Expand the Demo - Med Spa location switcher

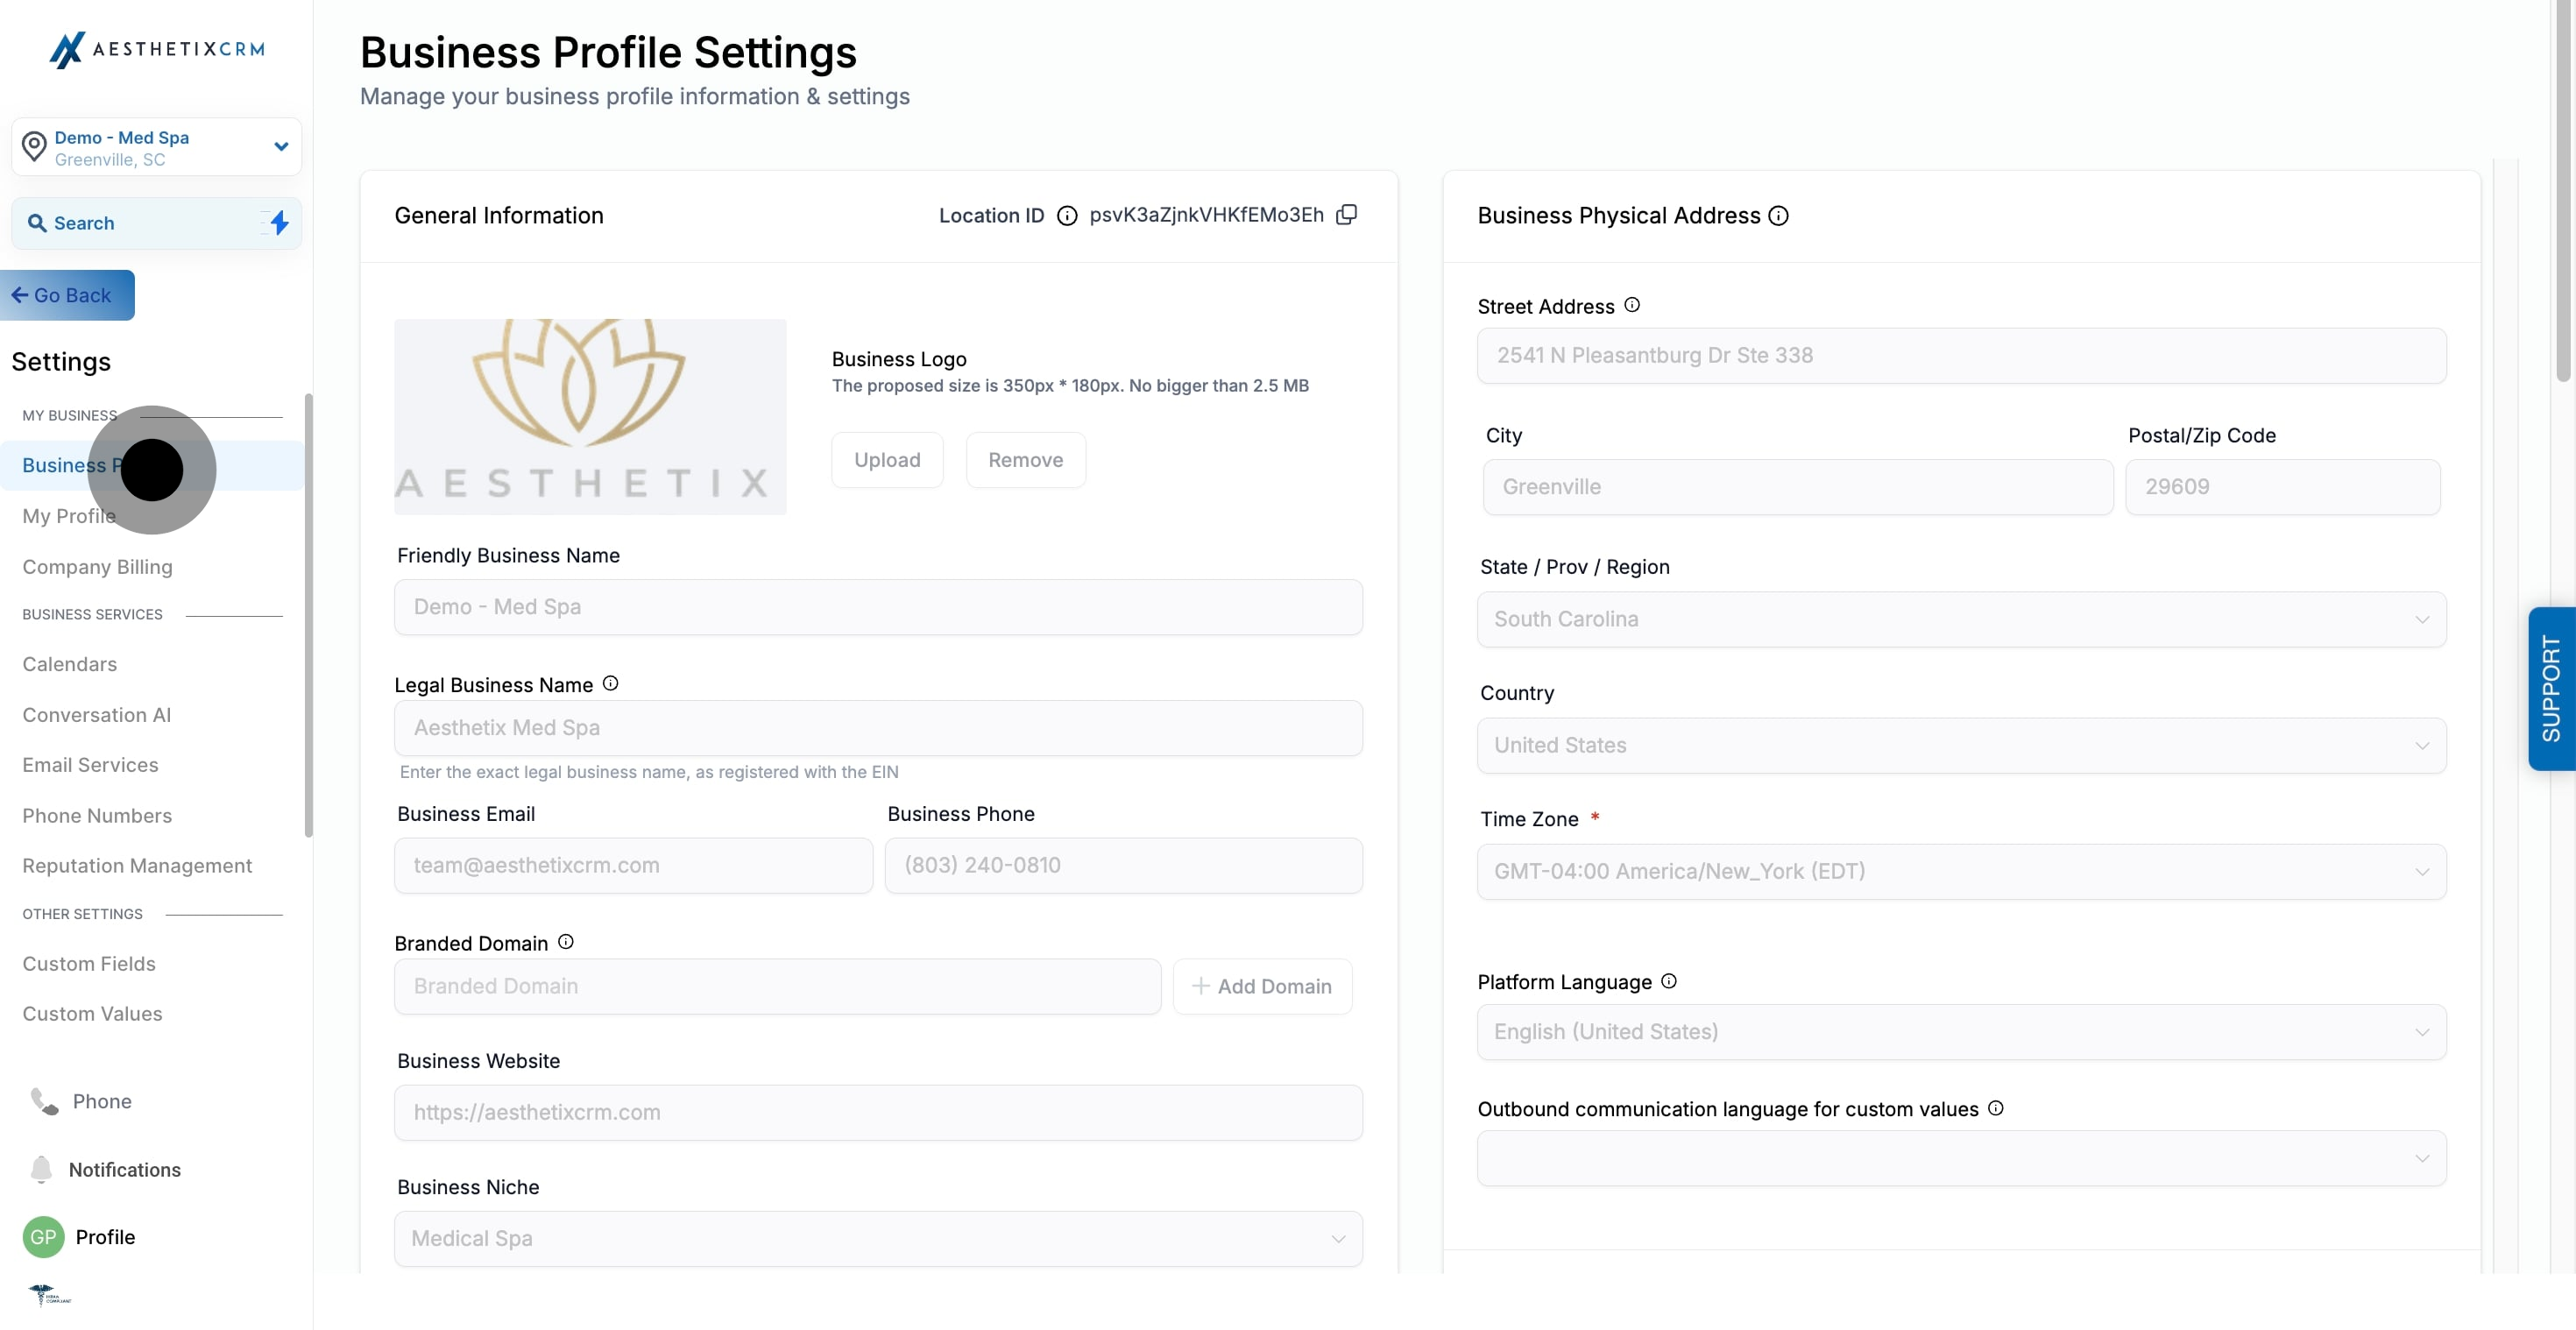coord(280,146)
